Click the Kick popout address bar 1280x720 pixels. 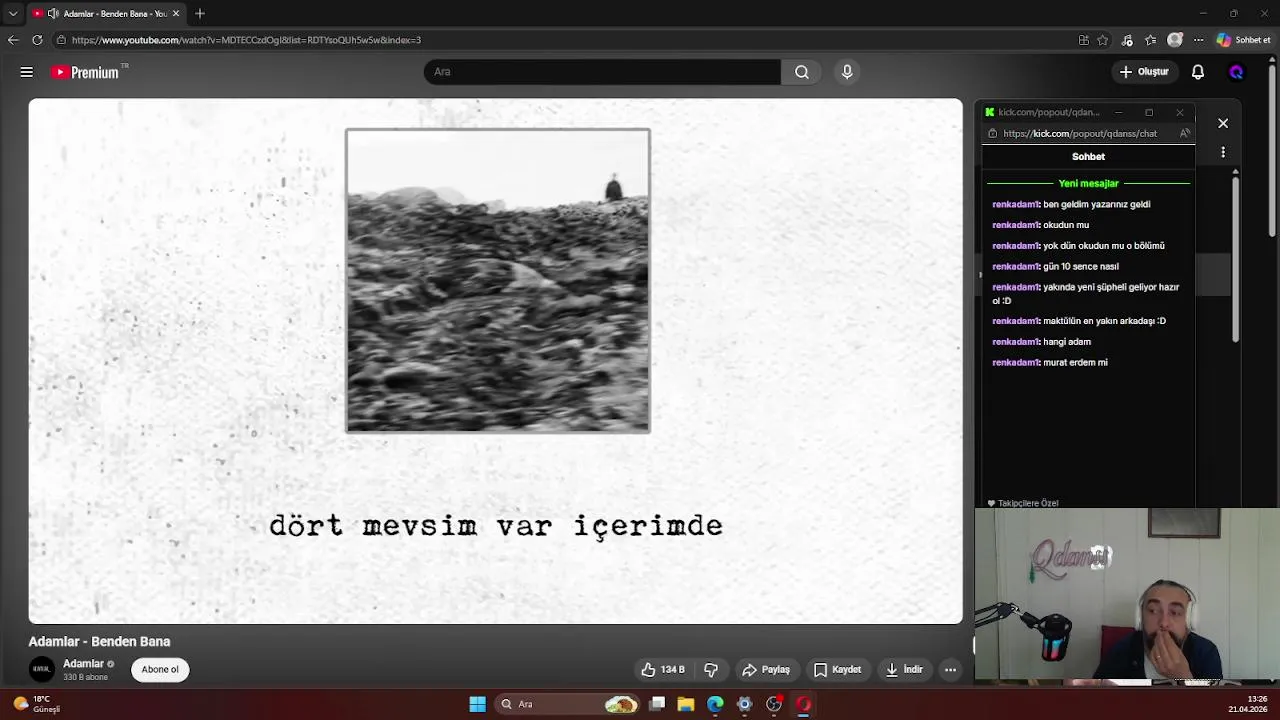pyautogui.click(x=1080, y=133)
